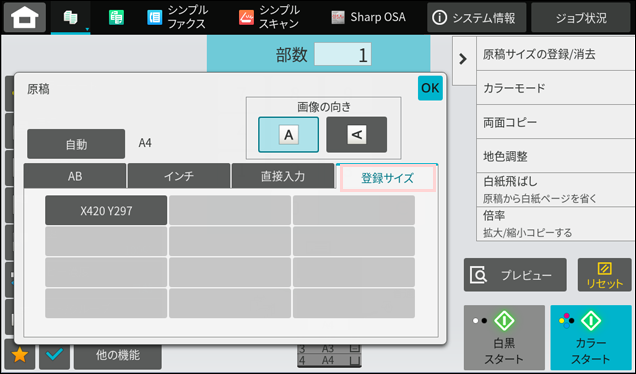Select rotated image orientation

tap(357, 134)
